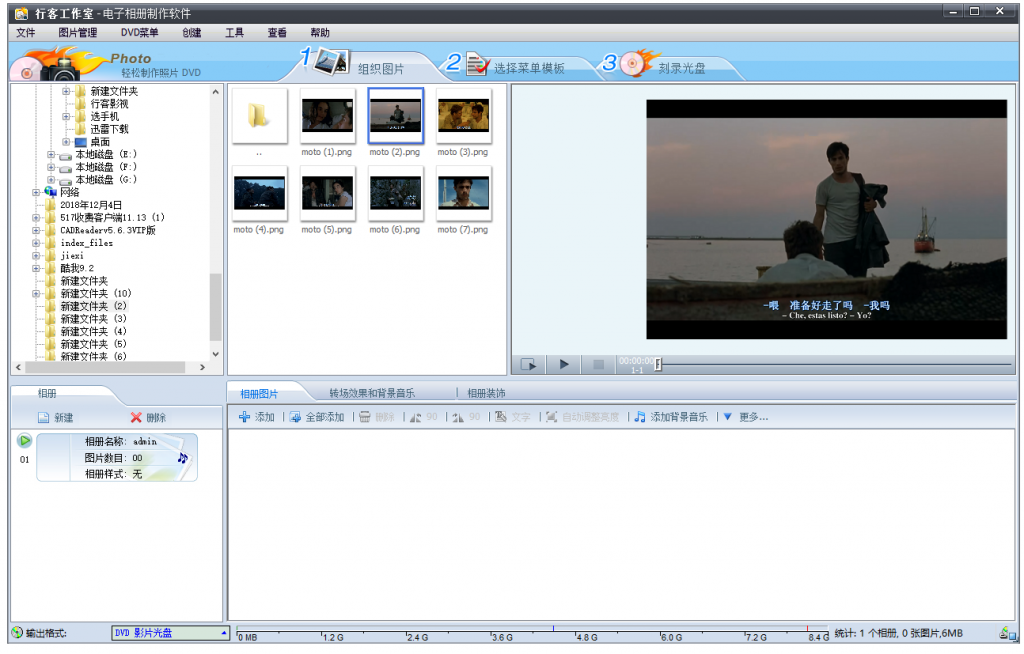Open the 文件 menu
The width and height of the screenshot is (1024, 654).
tap(25, 33)
